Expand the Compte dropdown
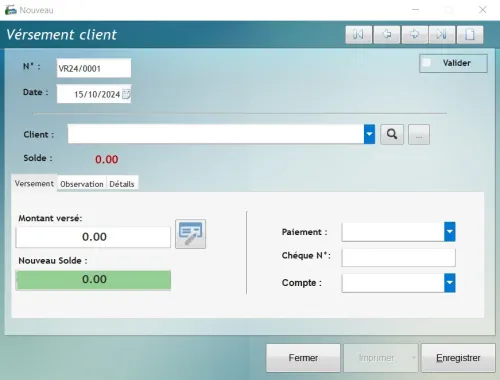 click(x=450, y=283)
